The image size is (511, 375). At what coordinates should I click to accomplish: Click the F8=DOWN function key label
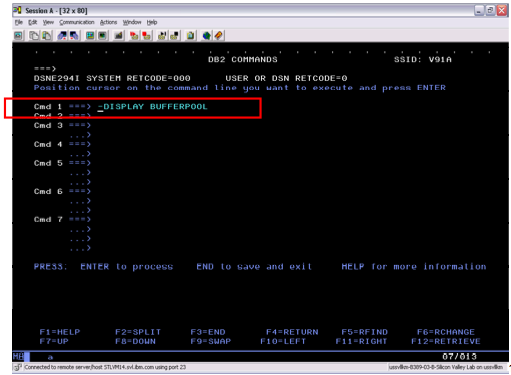135,341
